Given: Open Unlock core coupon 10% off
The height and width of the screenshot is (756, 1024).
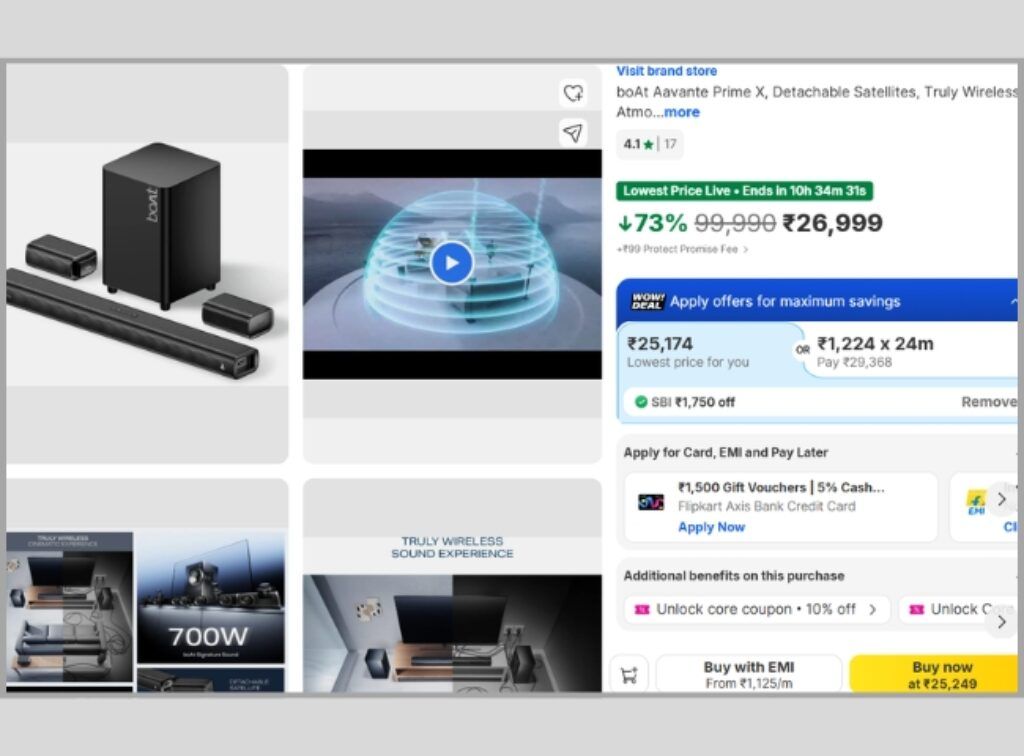Looking at the screenshot, I should pyautogui.click(x=757, y=609).
